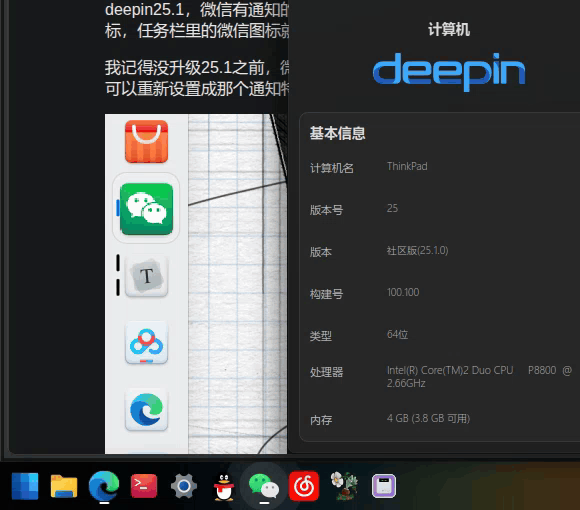
Task: Click the WeChat icon on the taskbar
Action: (264, 486)
